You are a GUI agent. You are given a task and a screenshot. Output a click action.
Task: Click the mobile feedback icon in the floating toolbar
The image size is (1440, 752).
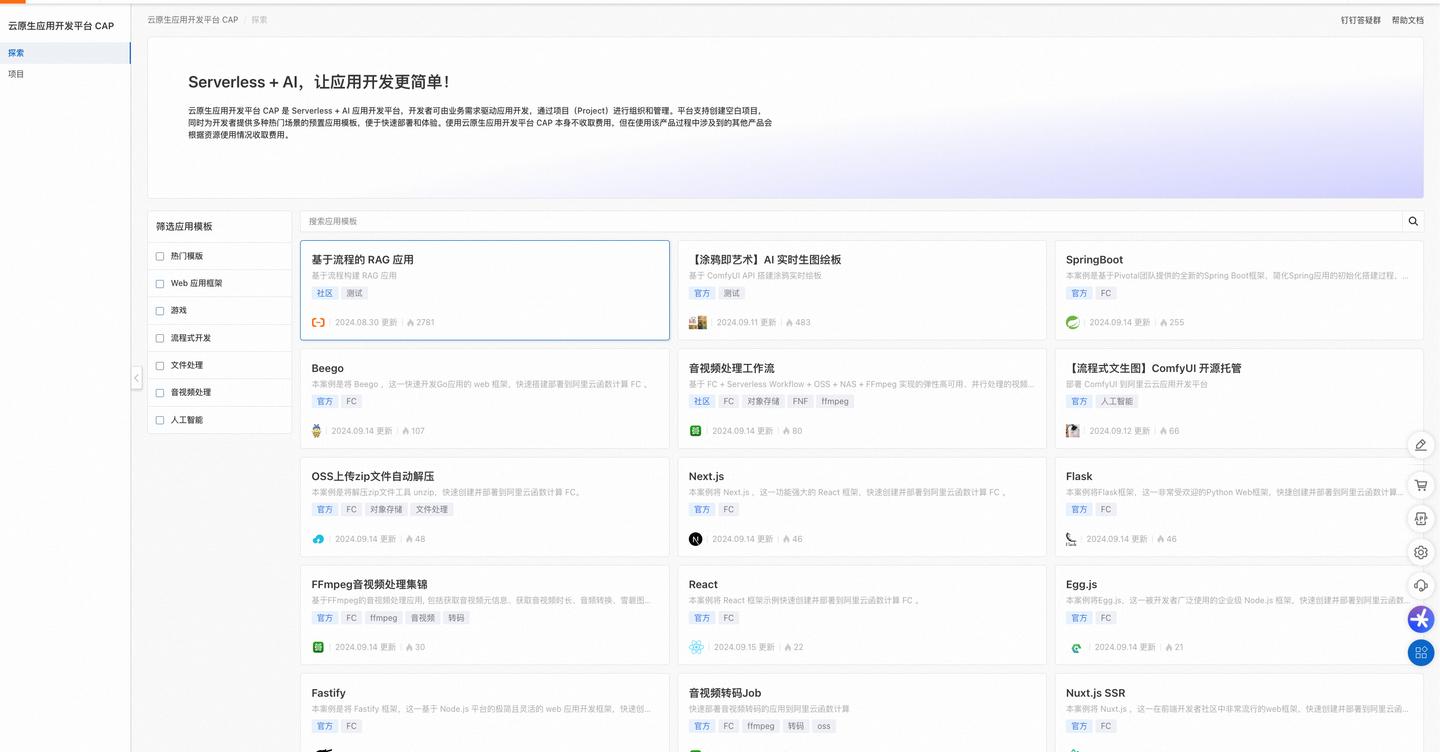[x=1420, y=518]
